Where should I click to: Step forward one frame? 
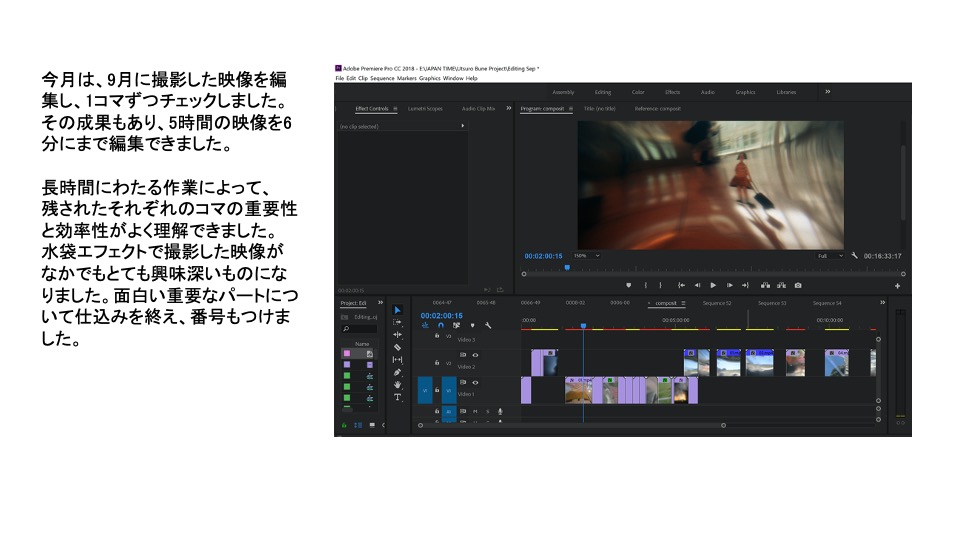(x=730, y=285)
